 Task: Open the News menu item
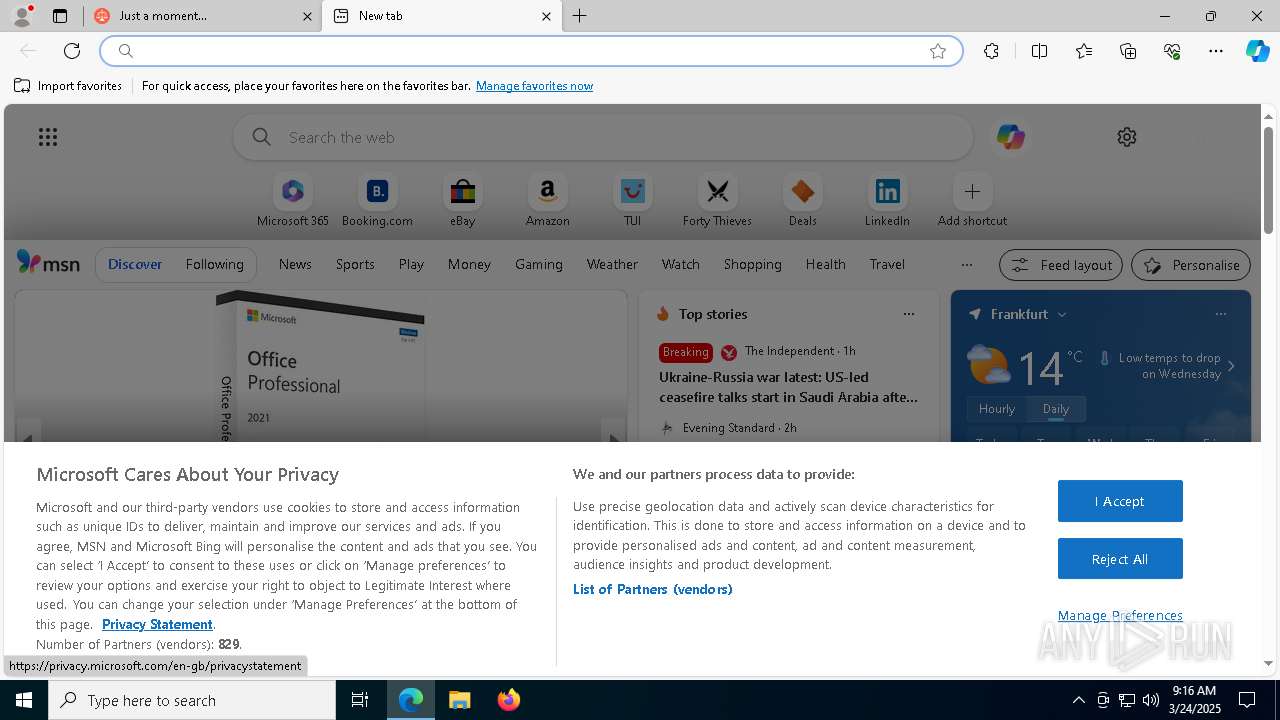tap(295, 264)
